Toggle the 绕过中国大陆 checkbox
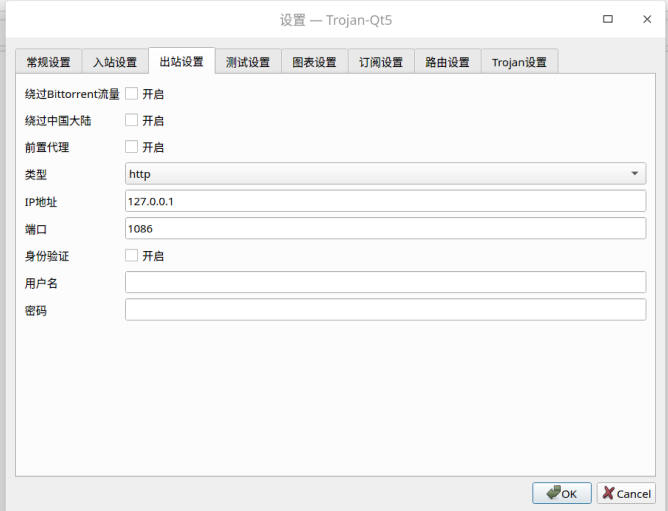Screen dimensions: 668x511 coord(131,120)
